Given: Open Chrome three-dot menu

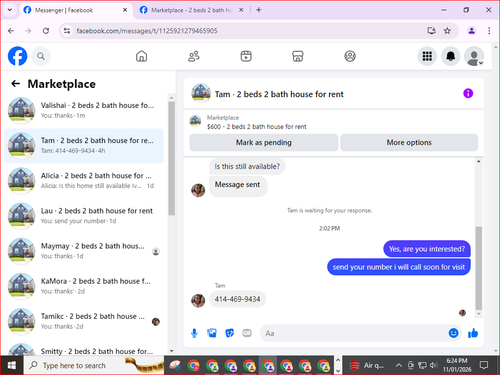Looking at the screenshot, I should (x=489, y=31).
